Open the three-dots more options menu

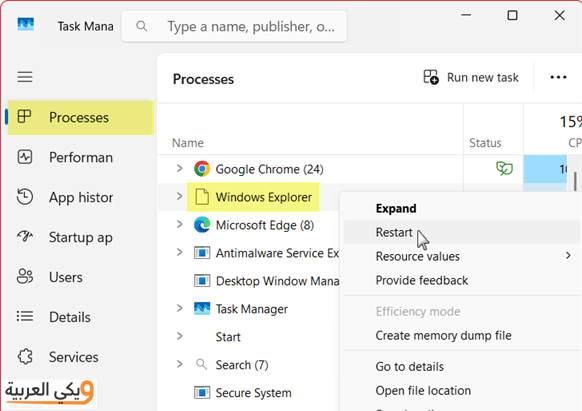(x=558, y=77)
